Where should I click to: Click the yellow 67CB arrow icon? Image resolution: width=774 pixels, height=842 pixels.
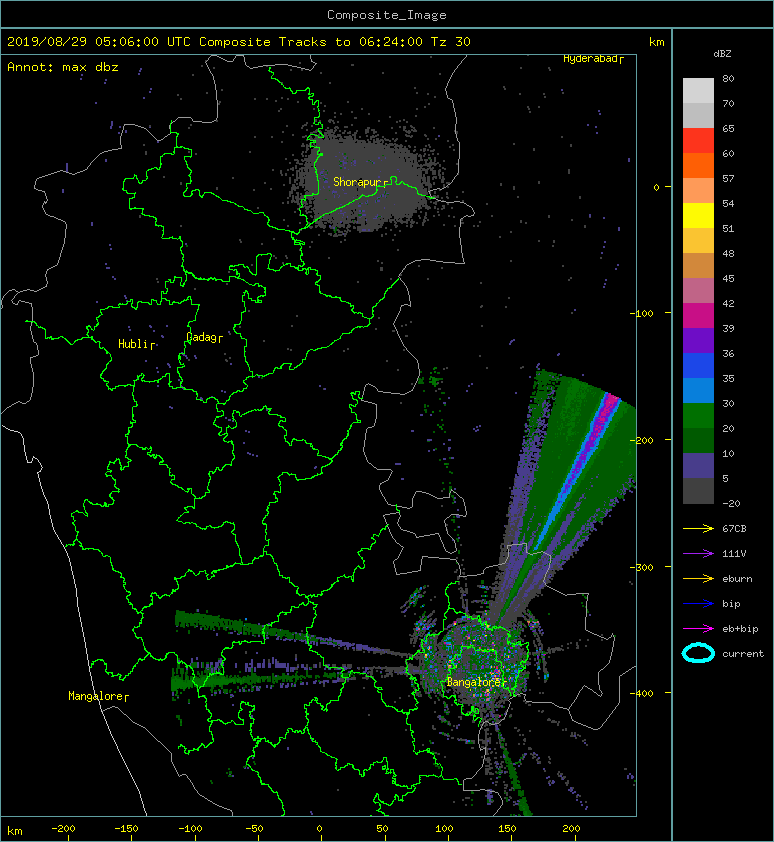[698, 528]
